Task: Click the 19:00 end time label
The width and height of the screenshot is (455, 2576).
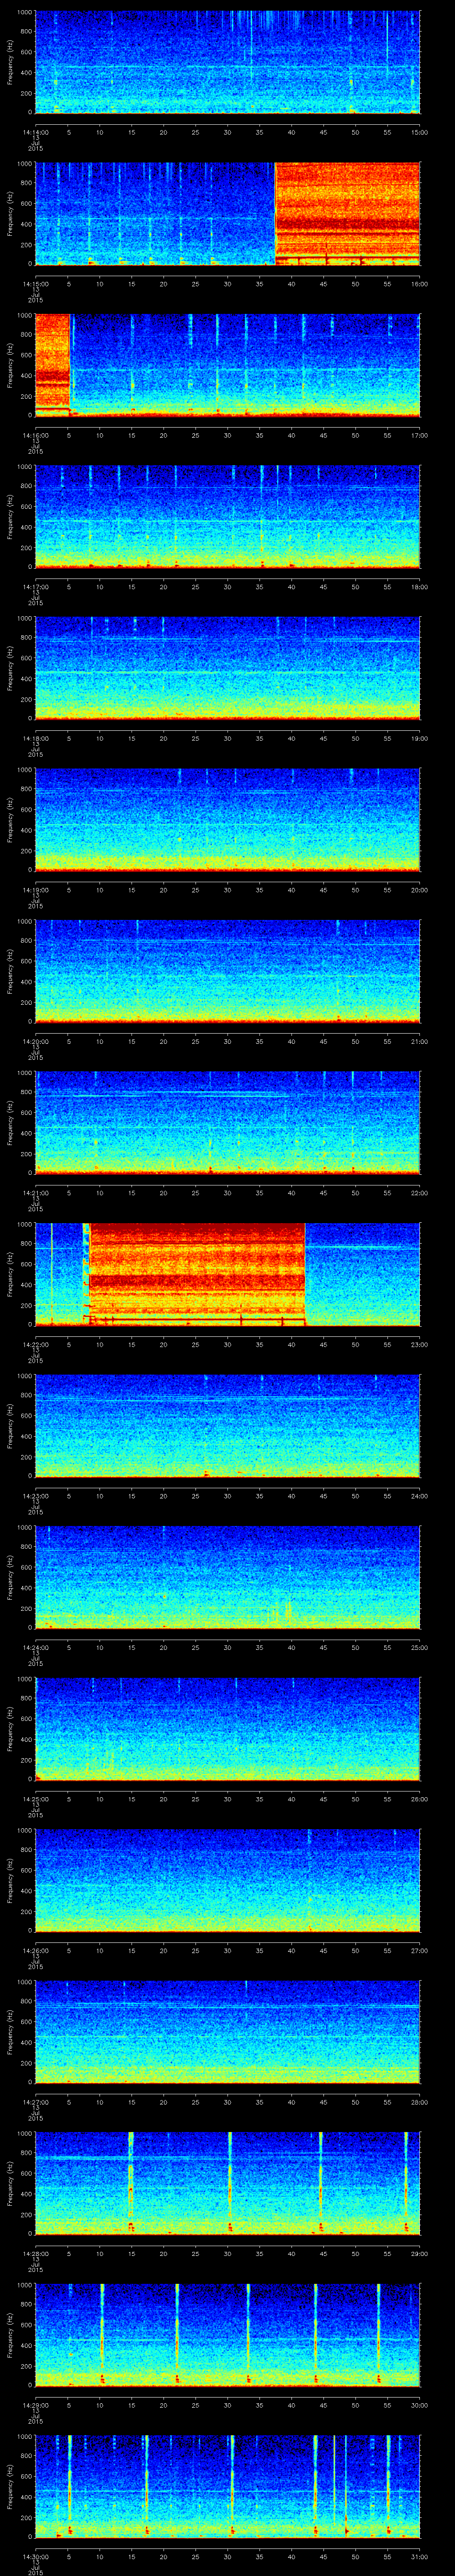Action: pyautogui.click(x=420, y=738)
